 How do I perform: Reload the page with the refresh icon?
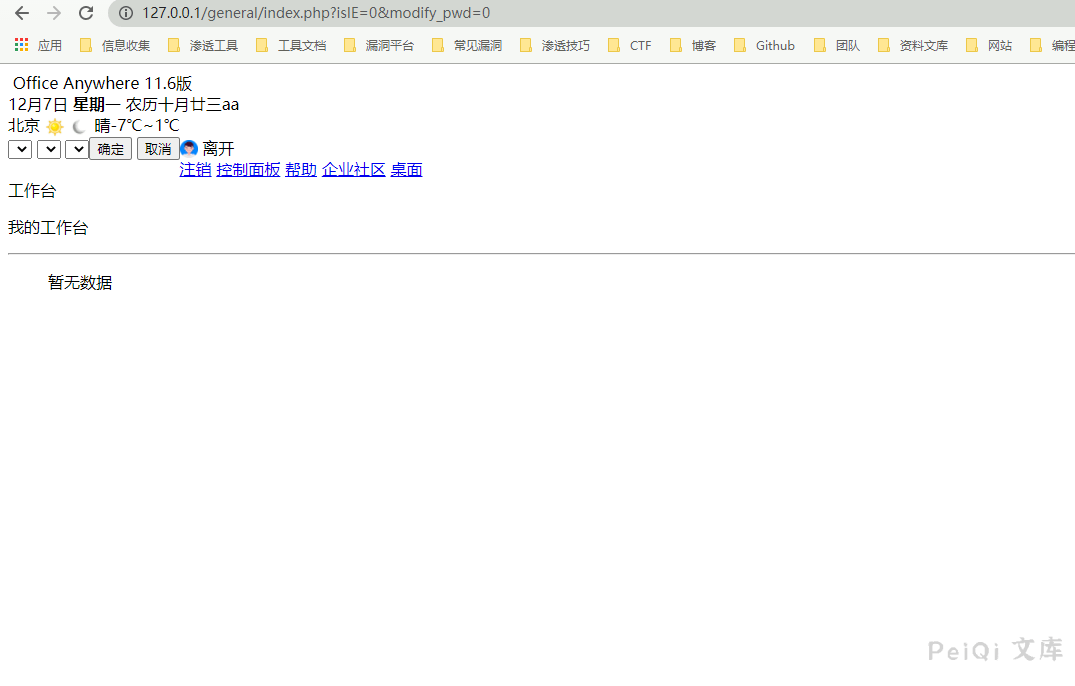pyautogui.click(x=86, y=13)
